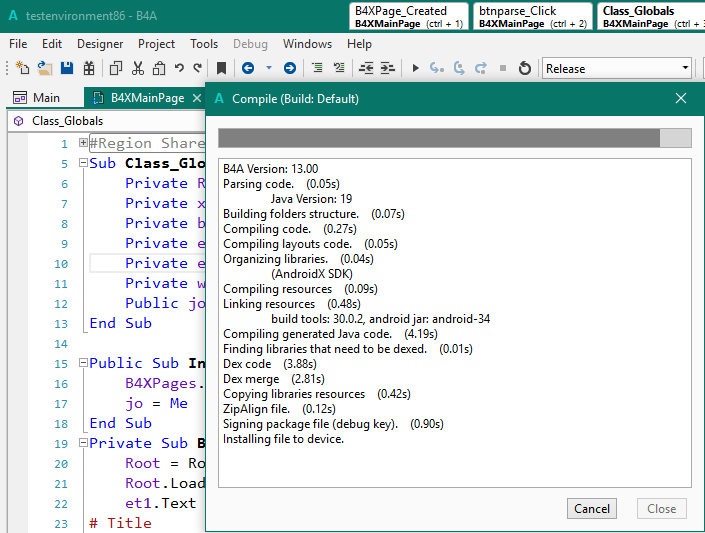
Task: Click the Copy toolbar icon
Action: click(x=116, y=68)
